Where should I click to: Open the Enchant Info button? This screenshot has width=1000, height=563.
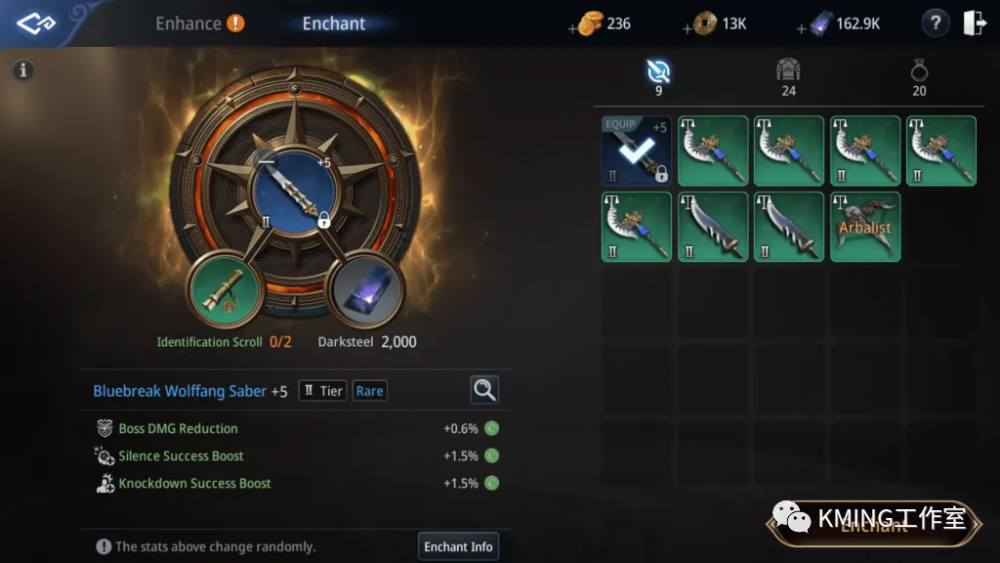click(458, 546)
